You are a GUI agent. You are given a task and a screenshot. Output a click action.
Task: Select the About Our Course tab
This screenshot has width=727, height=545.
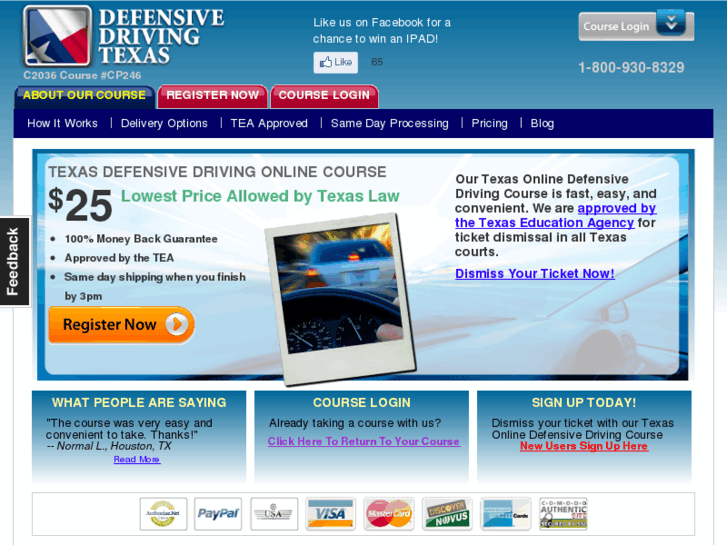(x=84, y=97)
